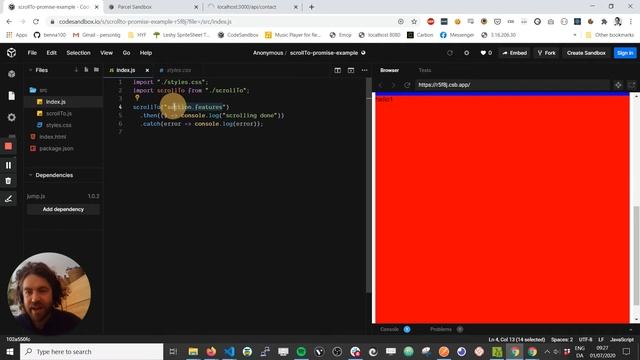This screenshot has height=360, width=640.
Task: Click the Create Sandbox button
Action: coord(586,53)
